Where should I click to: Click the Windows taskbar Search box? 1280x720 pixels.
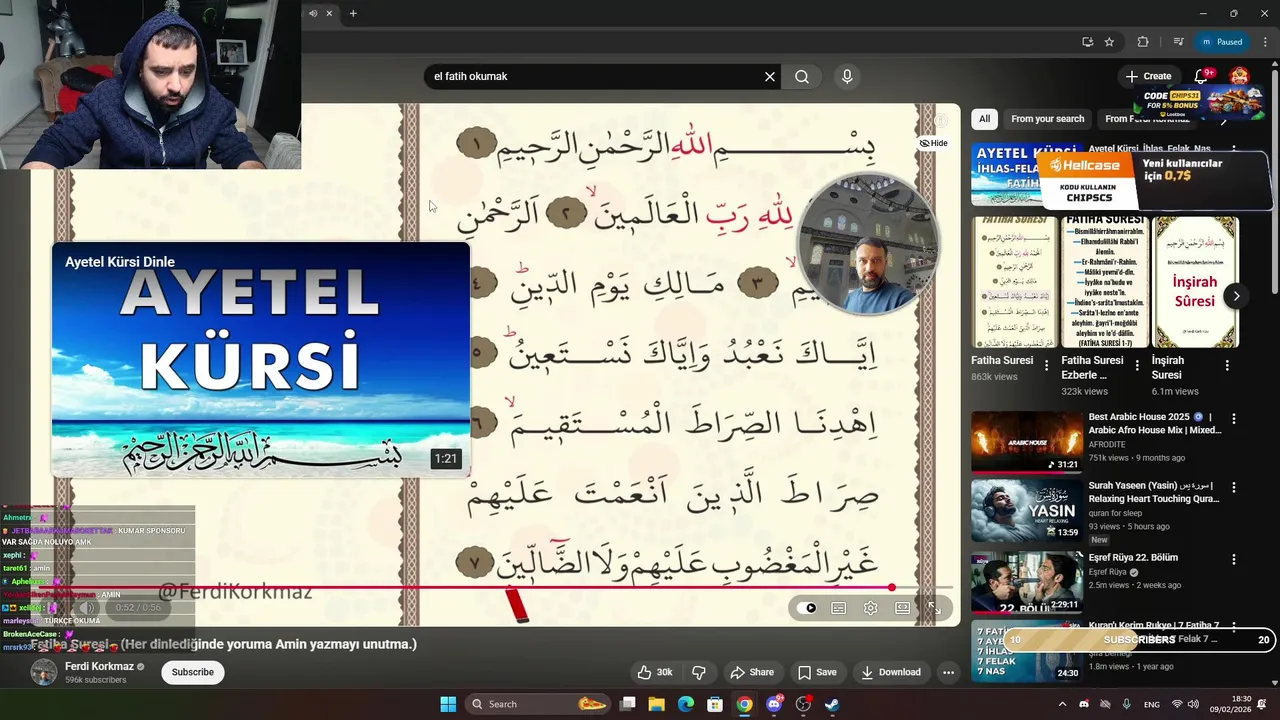(x=538, y=704)
